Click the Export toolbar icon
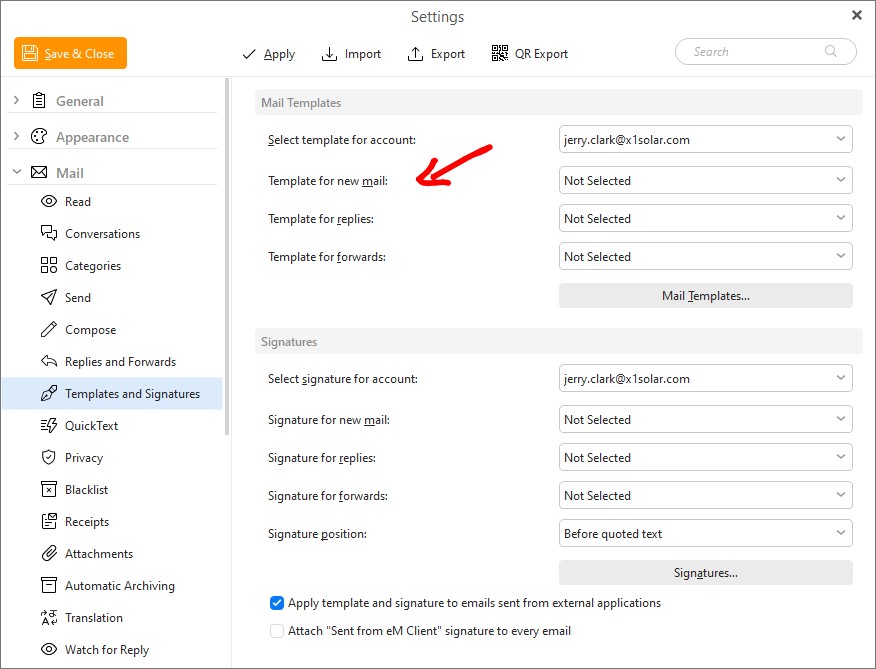The width and height of the screenshot is (876, 669). tap(416, 53)
